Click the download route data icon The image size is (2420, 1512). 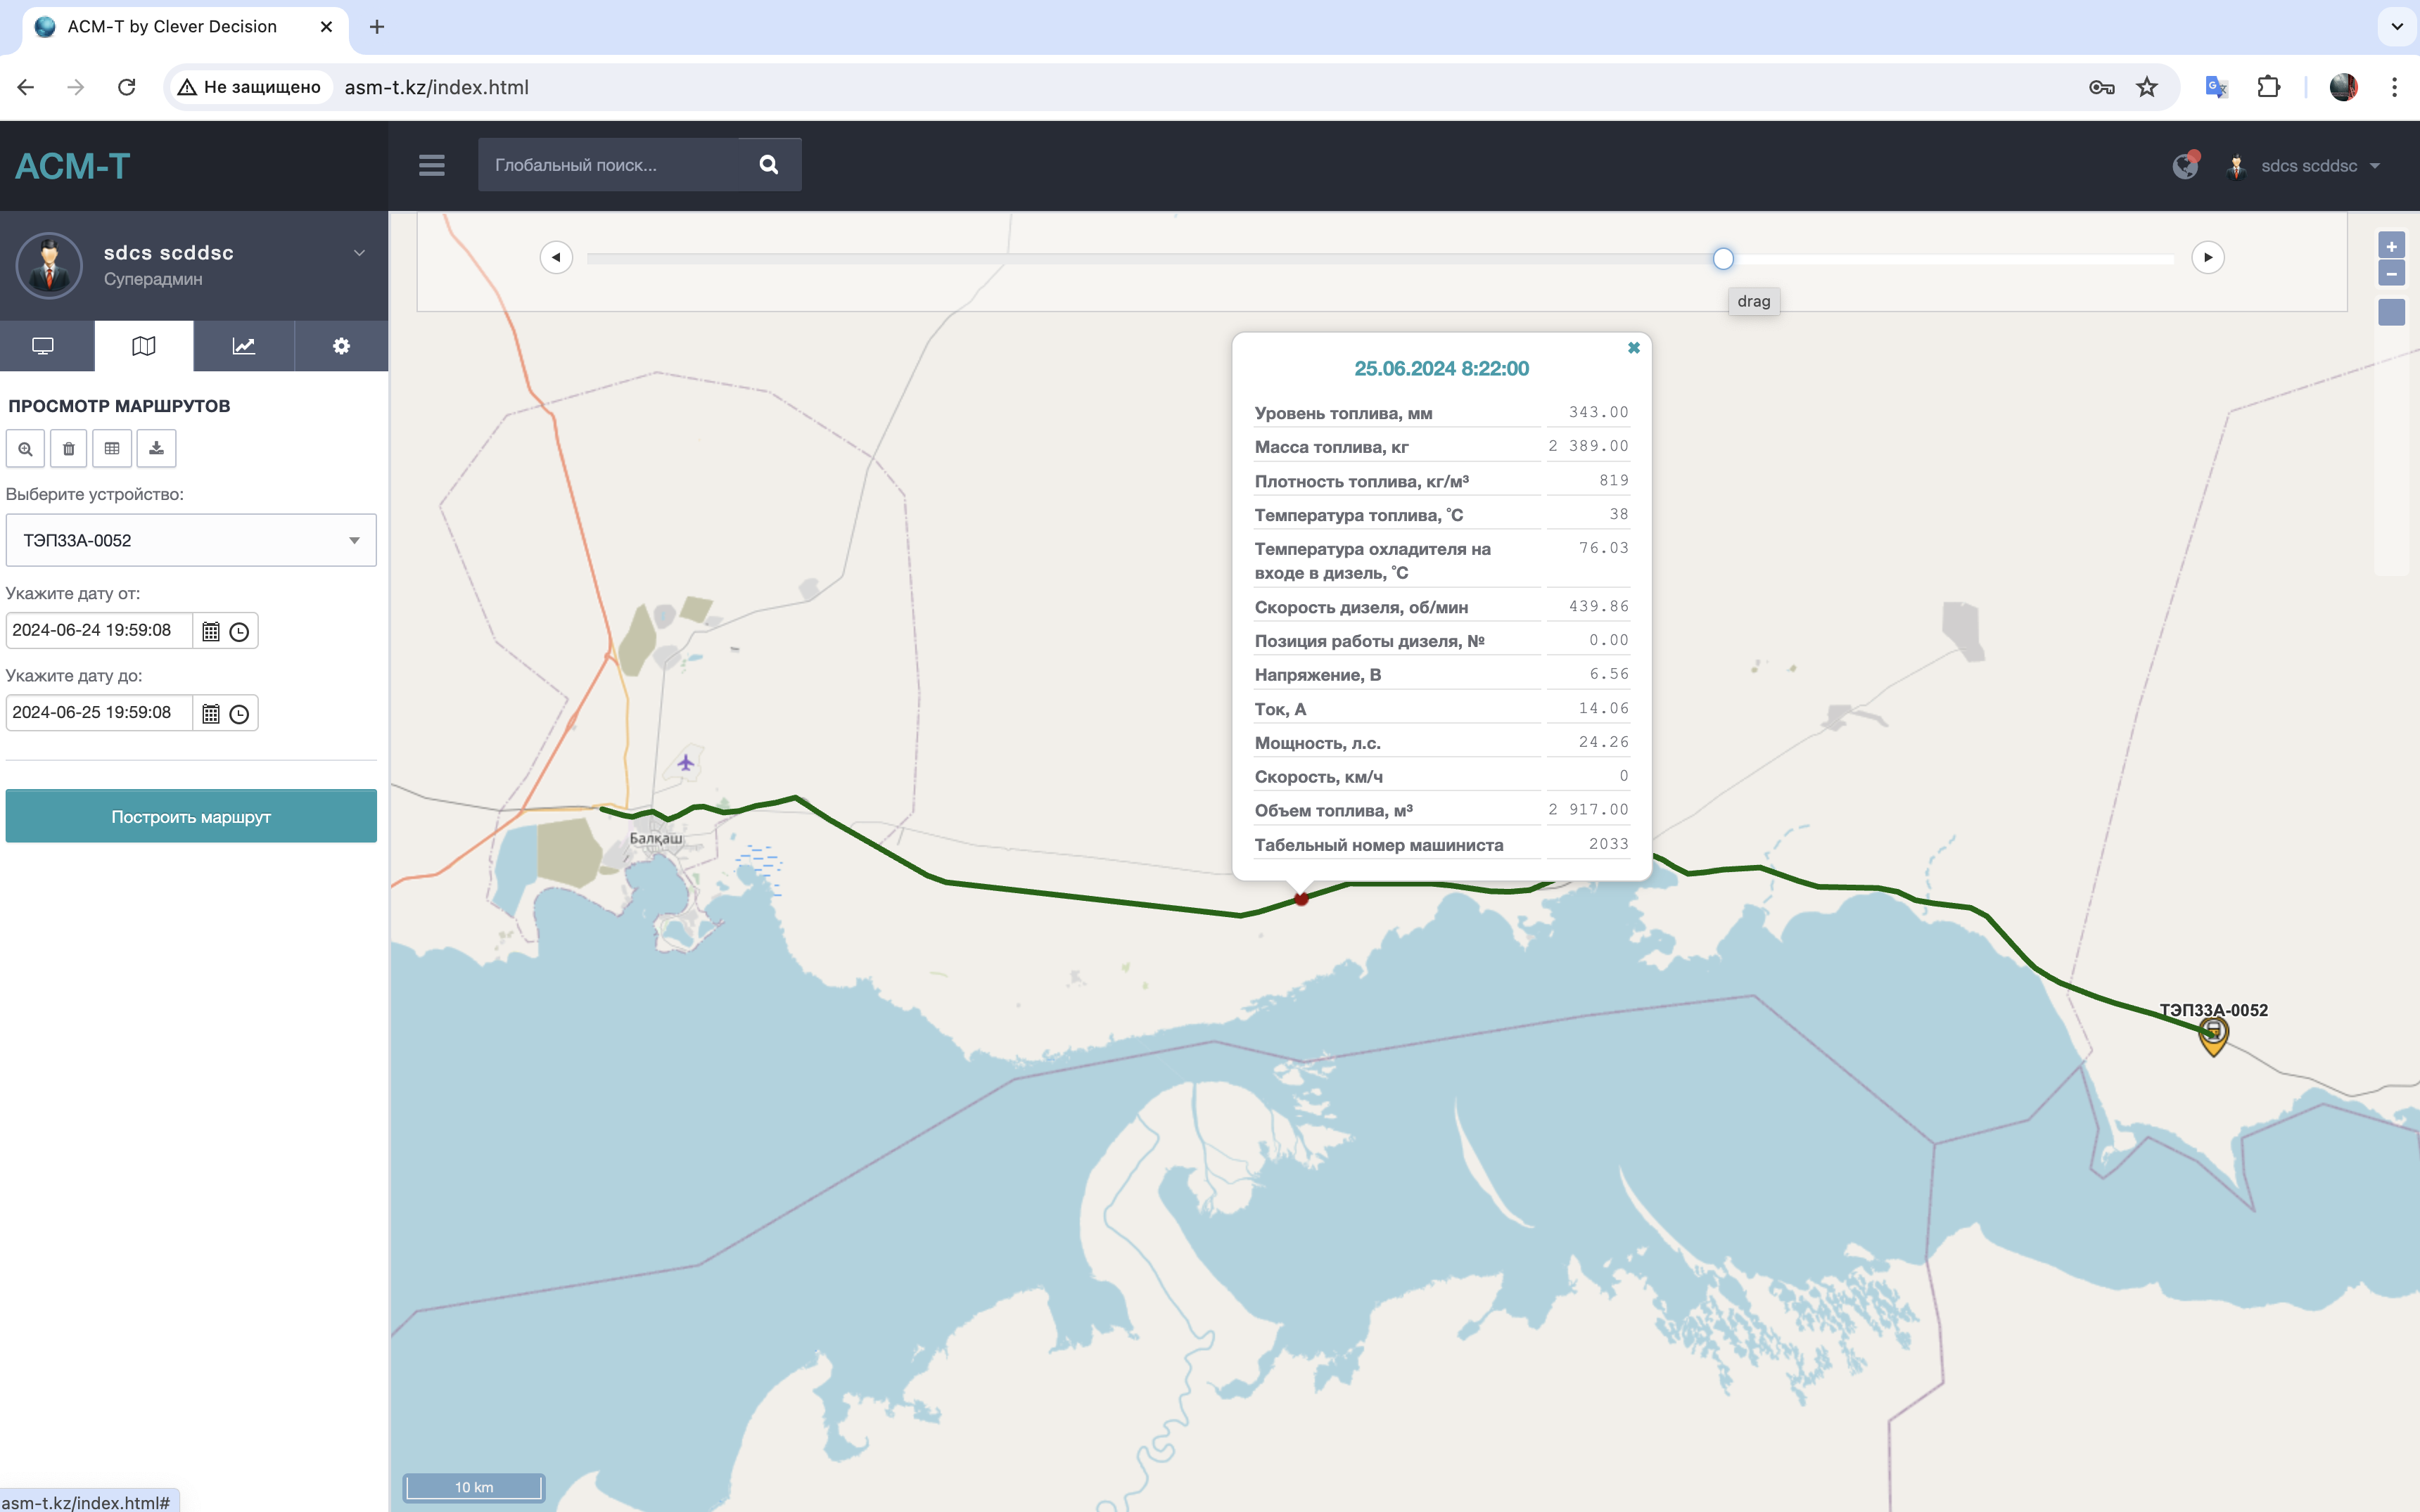click(x=156, y=449)
